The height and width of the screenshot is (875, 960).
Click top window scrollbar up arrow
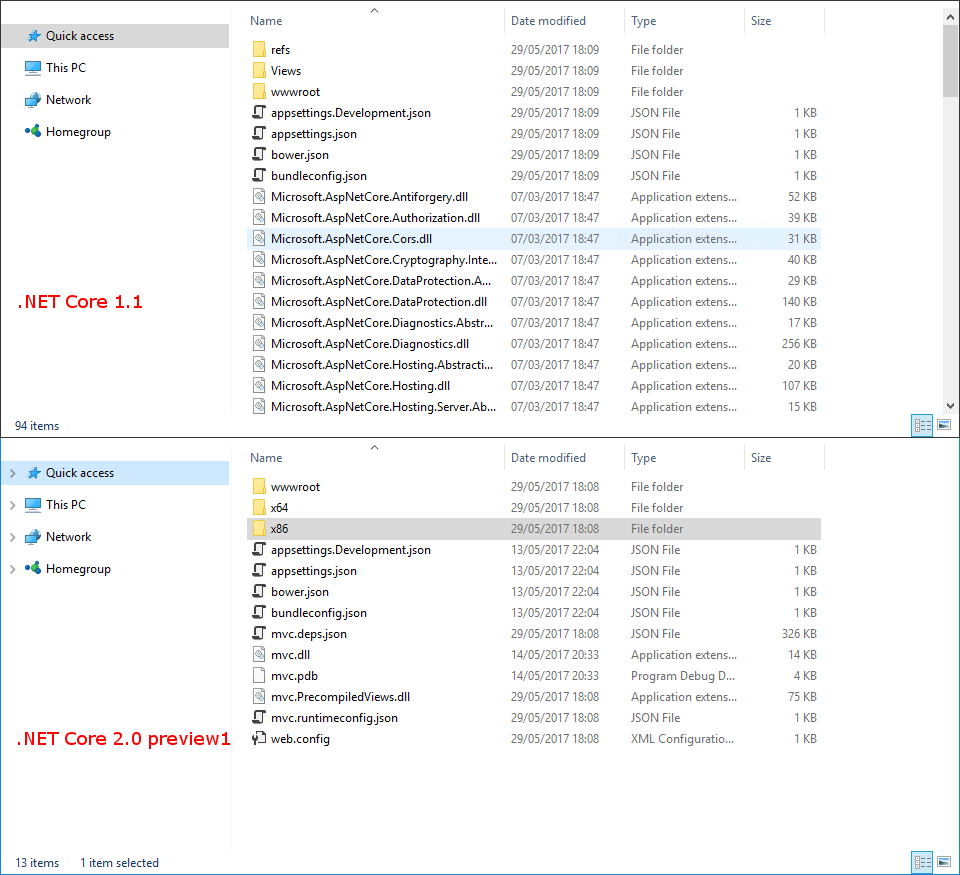pyautogui.click(x=950, y=17)
